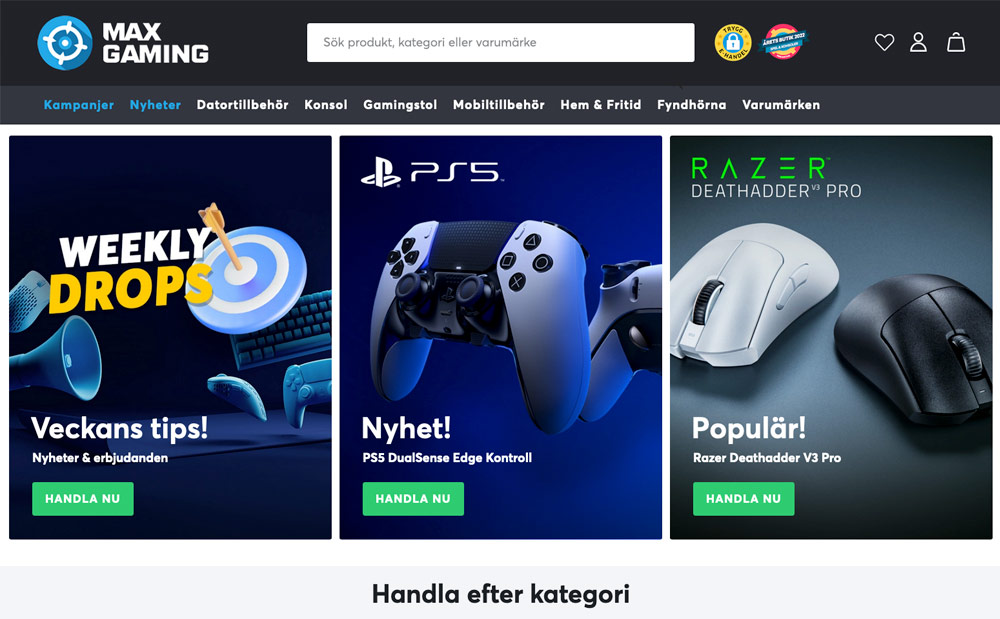This screenshot has height=619, width=1000.
Task: Click Handla Nu for PS5 DualSense Edge
Action: click(413, 499)
